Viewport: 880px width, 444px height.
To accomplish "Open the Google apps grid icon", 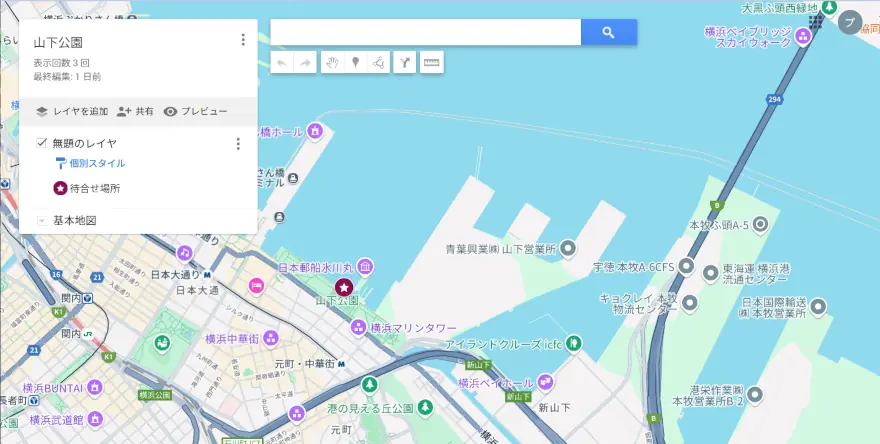I will [x=816, y=22].
